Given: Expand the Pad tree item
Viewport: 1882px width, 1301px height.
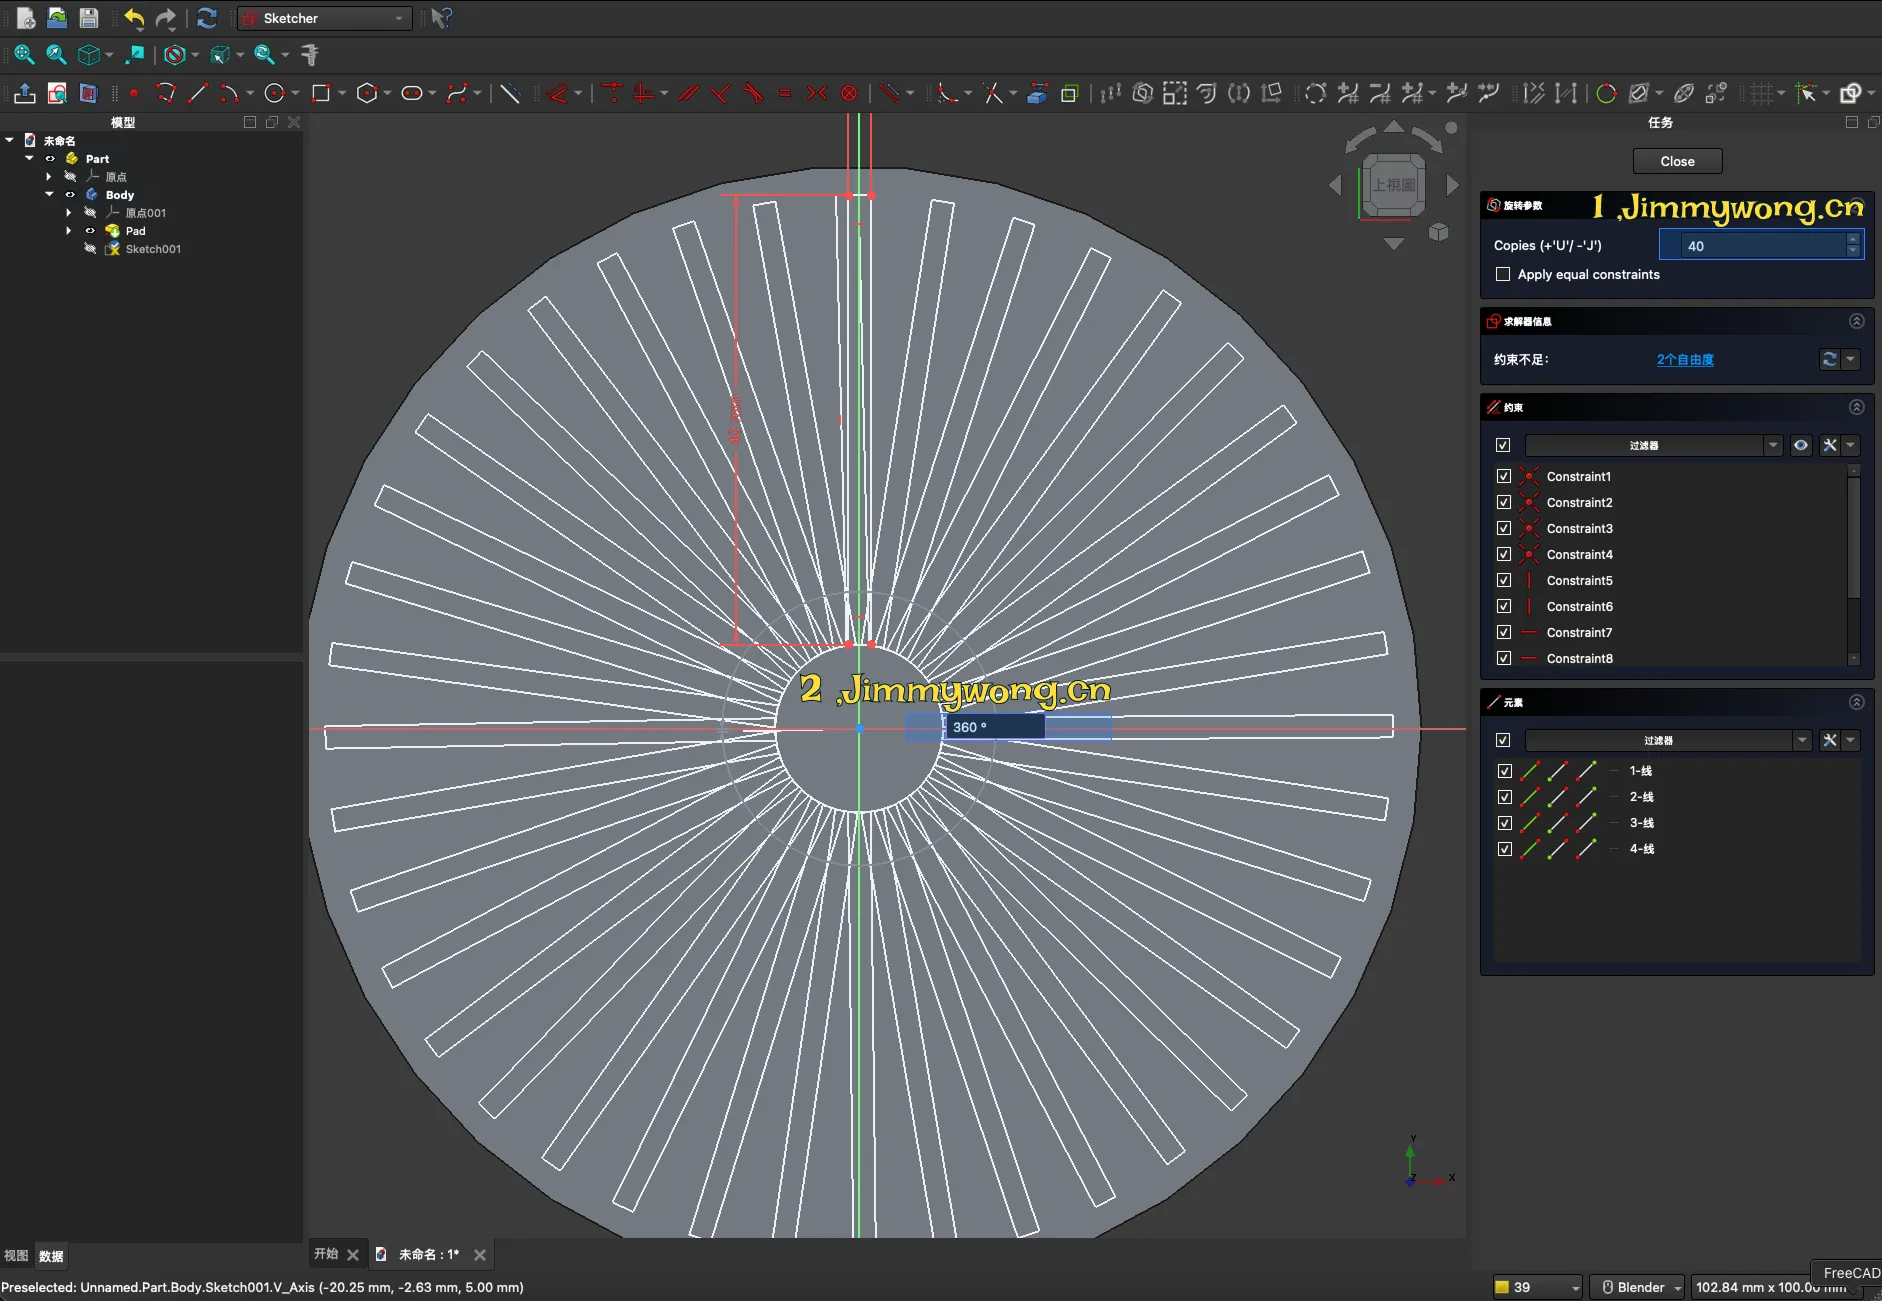Looking at the screenshot, I should (69, 231).
